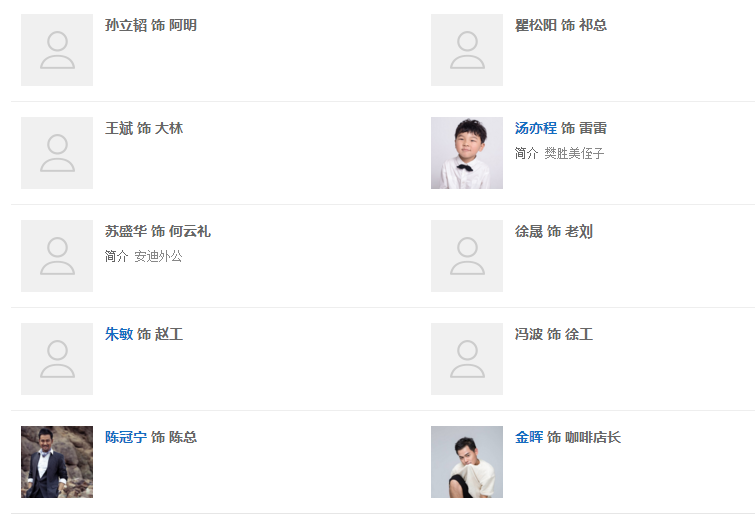Open the 朱敏 actor link

pos(119,334)
